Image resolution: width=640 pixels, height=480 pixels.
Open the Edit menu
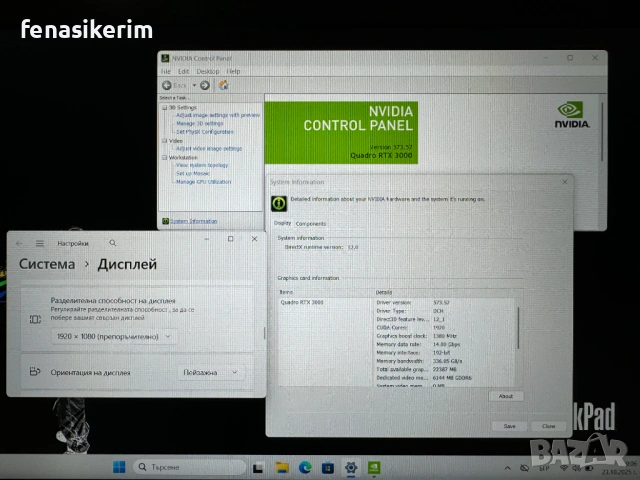tap(183, 71)
